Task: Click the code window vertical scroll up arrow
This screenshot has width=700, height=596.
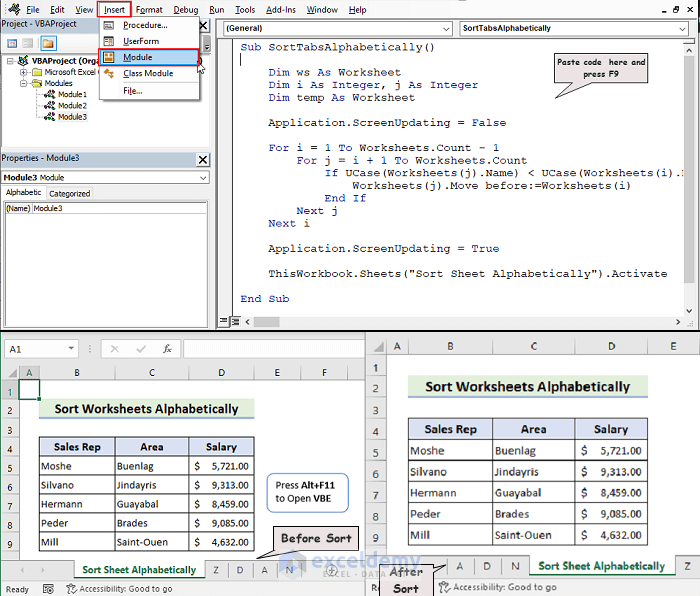Action: pyautogui.click(x=689, y=50)
